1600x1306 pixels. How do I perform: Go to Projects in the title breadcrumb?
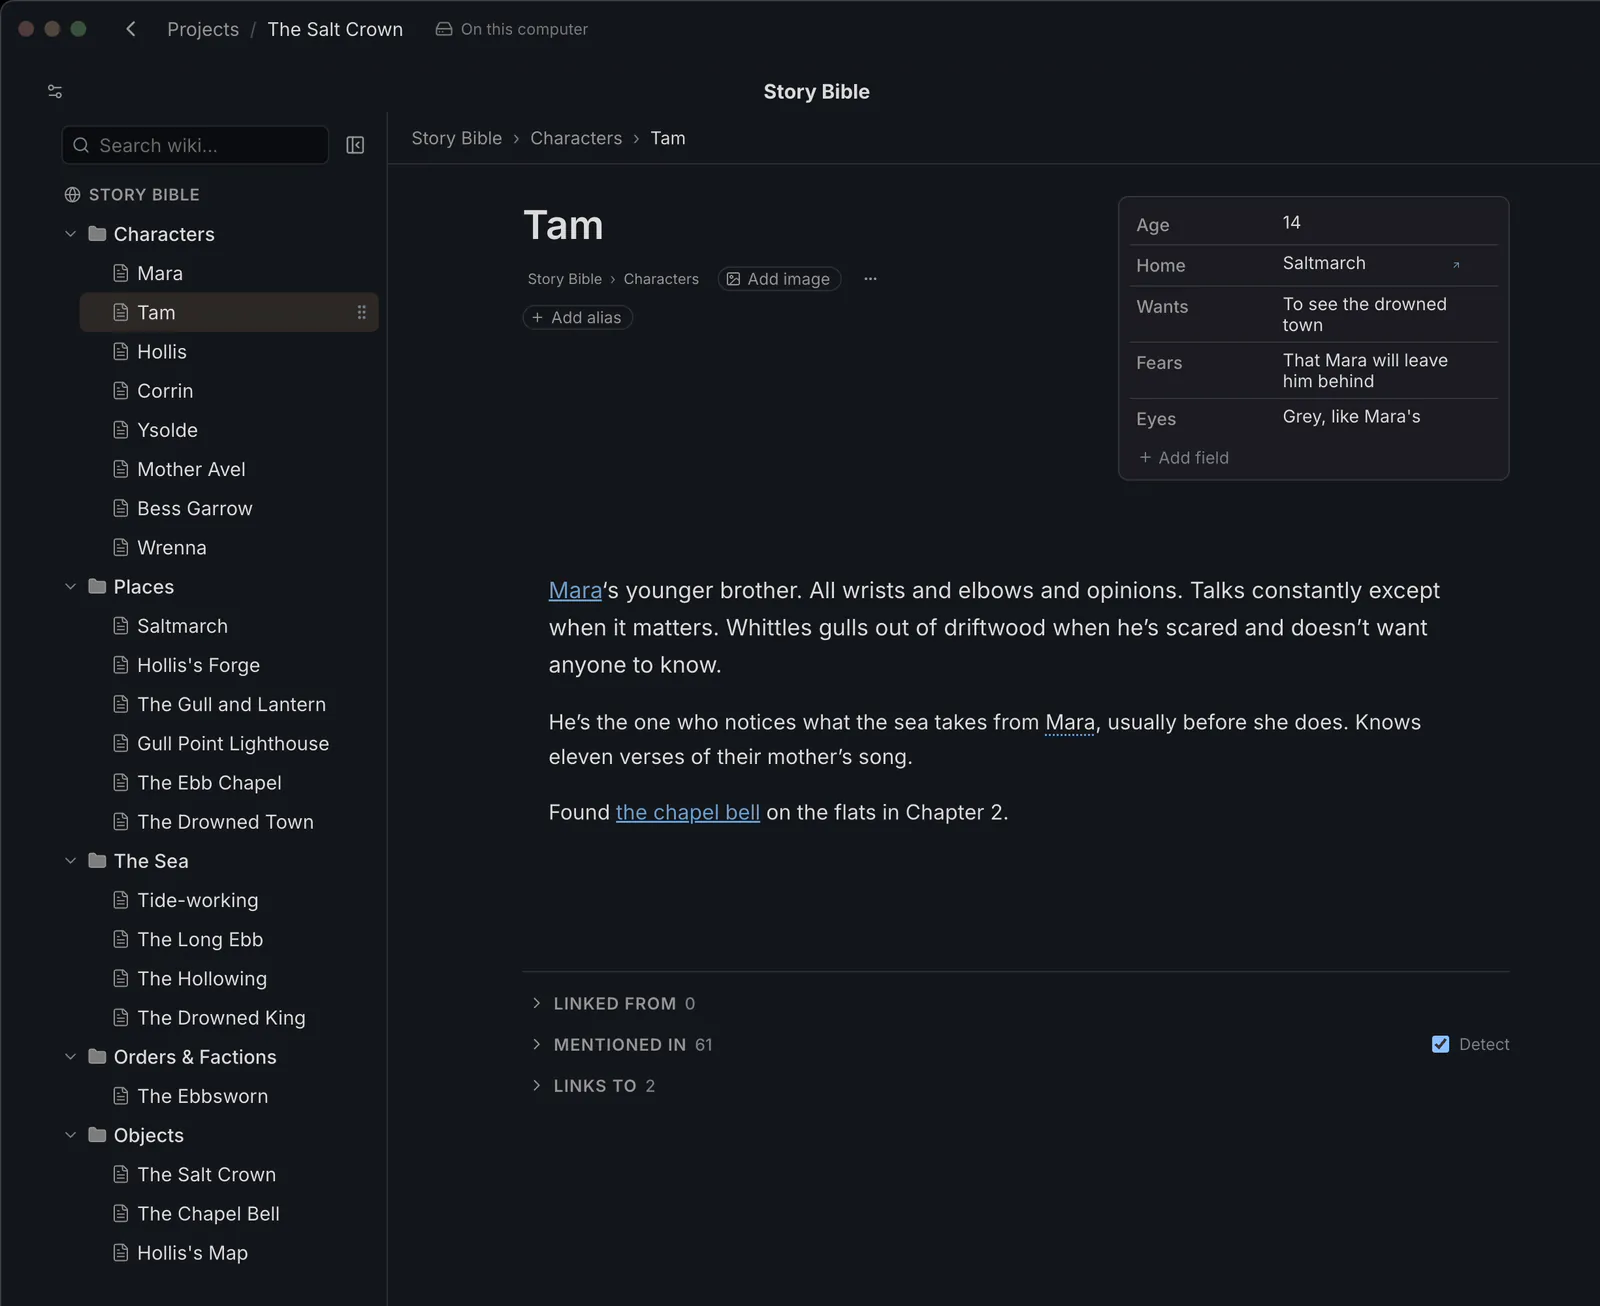[x=203, y=29]
